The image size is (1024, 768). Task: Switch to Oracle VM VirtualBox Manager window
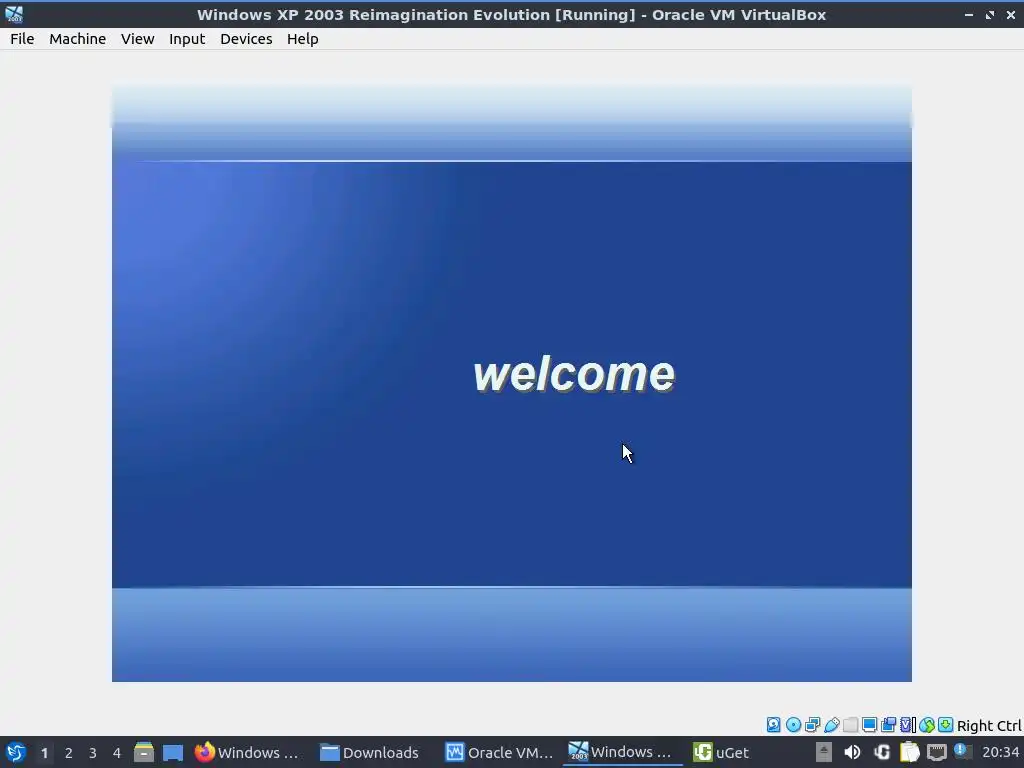(499, 752)
